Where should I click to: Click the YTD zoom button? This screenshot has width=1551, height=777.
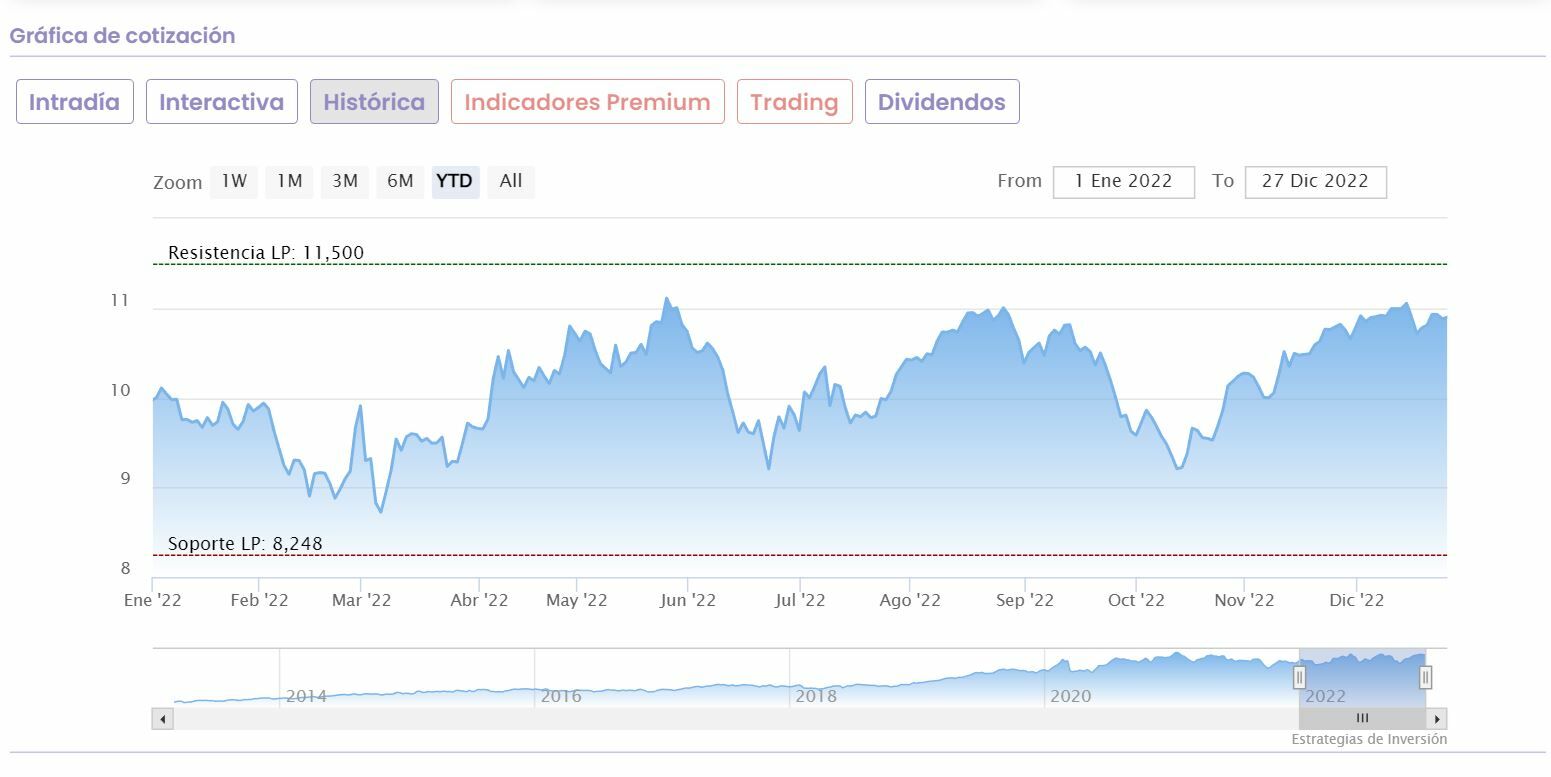point(455,182)
